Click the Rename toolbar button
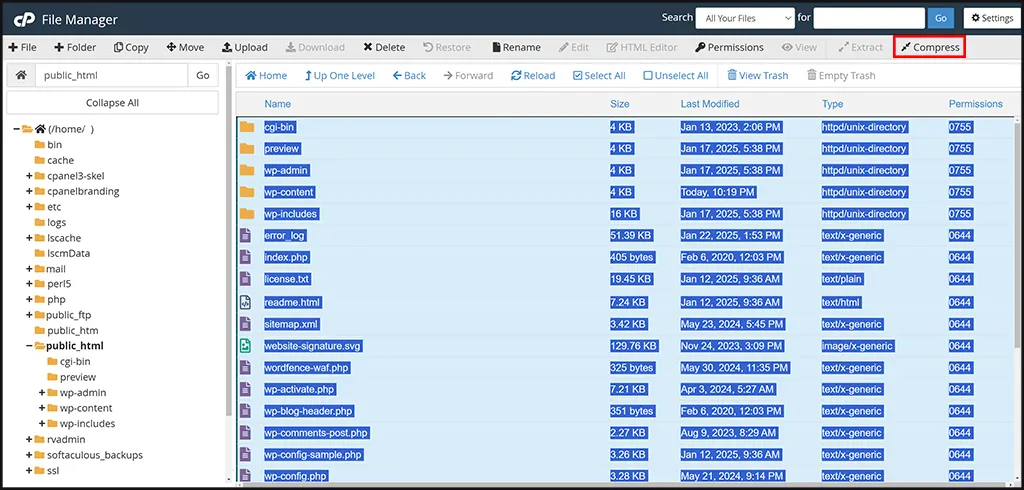 (x=516, y=47)
